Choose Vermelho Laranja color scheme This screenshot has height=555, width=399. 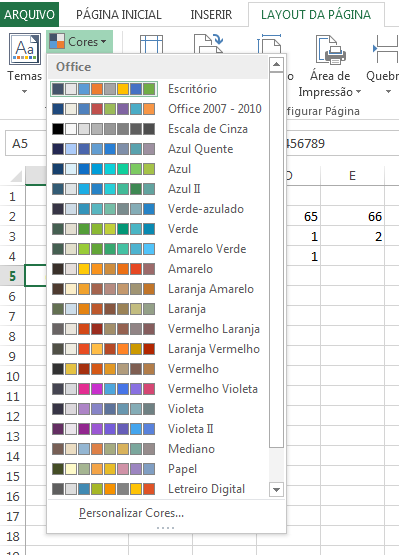pos(158,329)
